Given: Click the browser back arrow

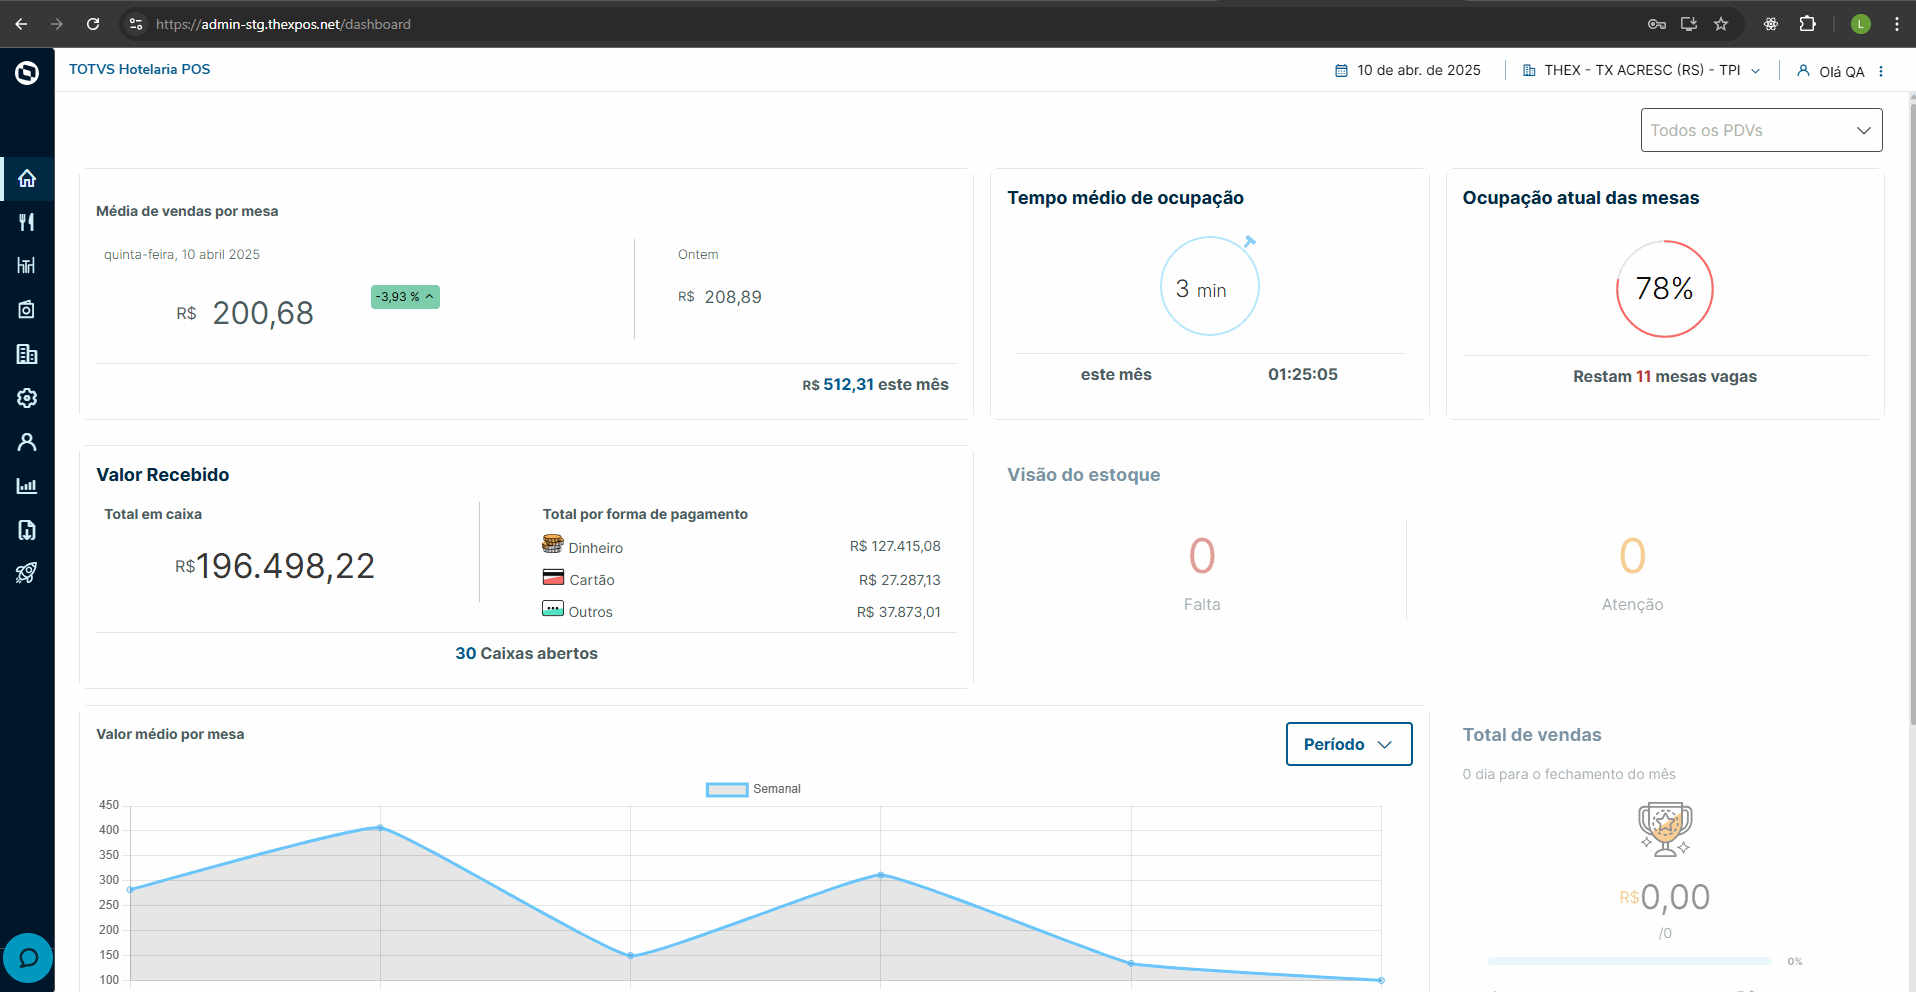Looking at the screenshot, I should coord(21,24).
